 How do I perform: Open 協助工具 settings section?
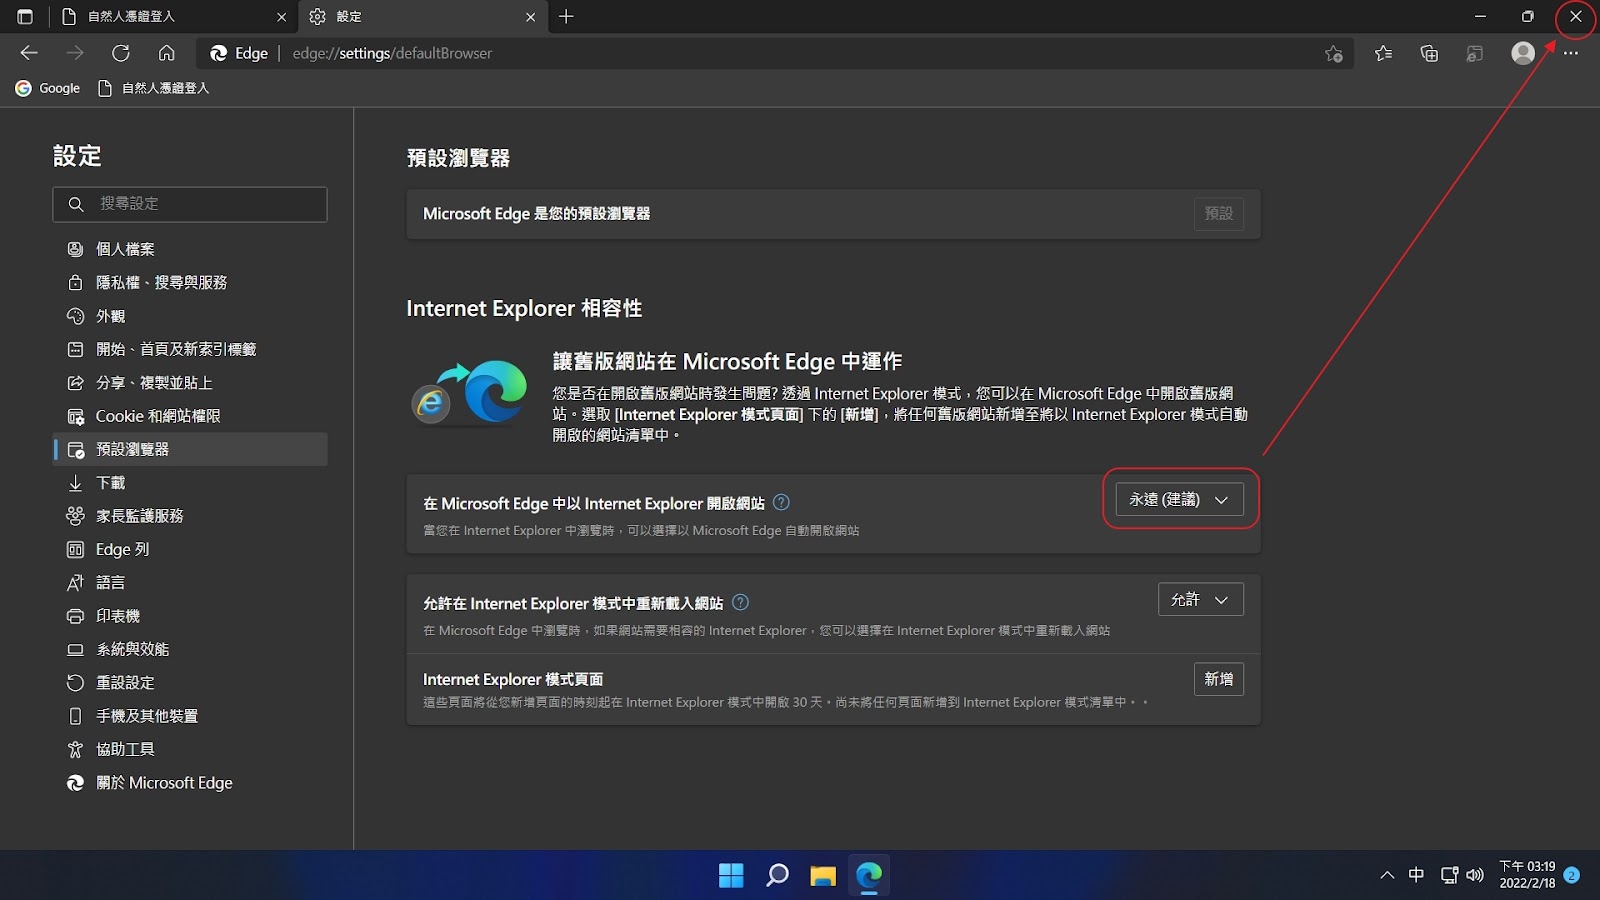point(190,749)
